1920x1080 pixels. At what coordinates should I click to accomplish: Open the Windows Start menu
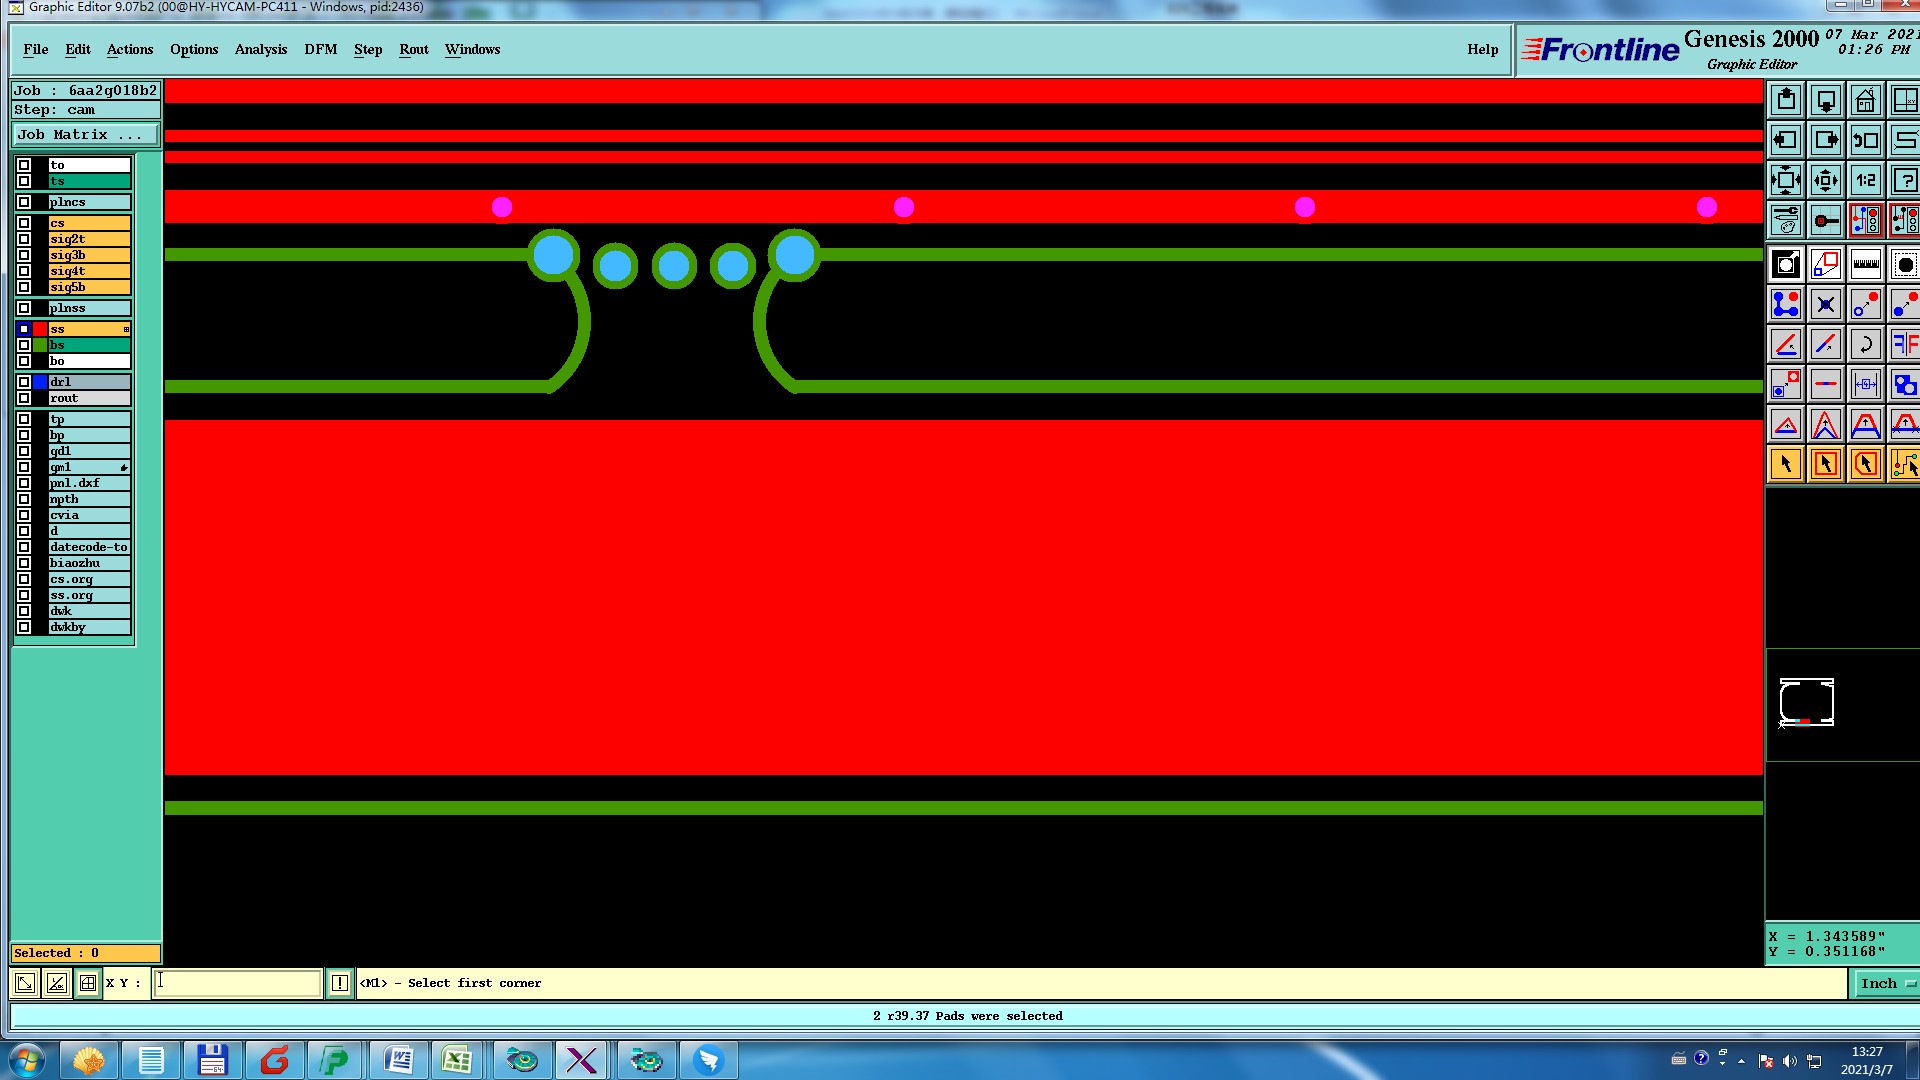(27, 1060)
